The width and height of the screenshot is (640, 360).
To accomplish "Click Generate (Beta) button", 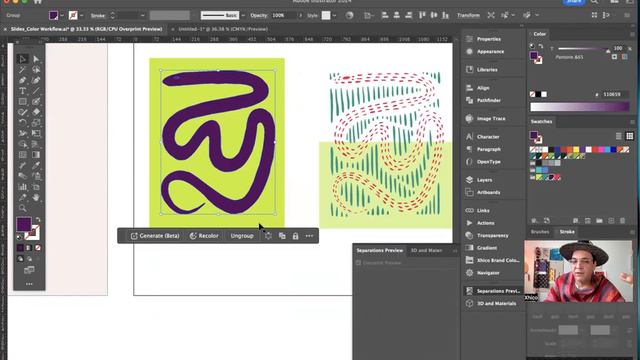I will click(155, 236).
